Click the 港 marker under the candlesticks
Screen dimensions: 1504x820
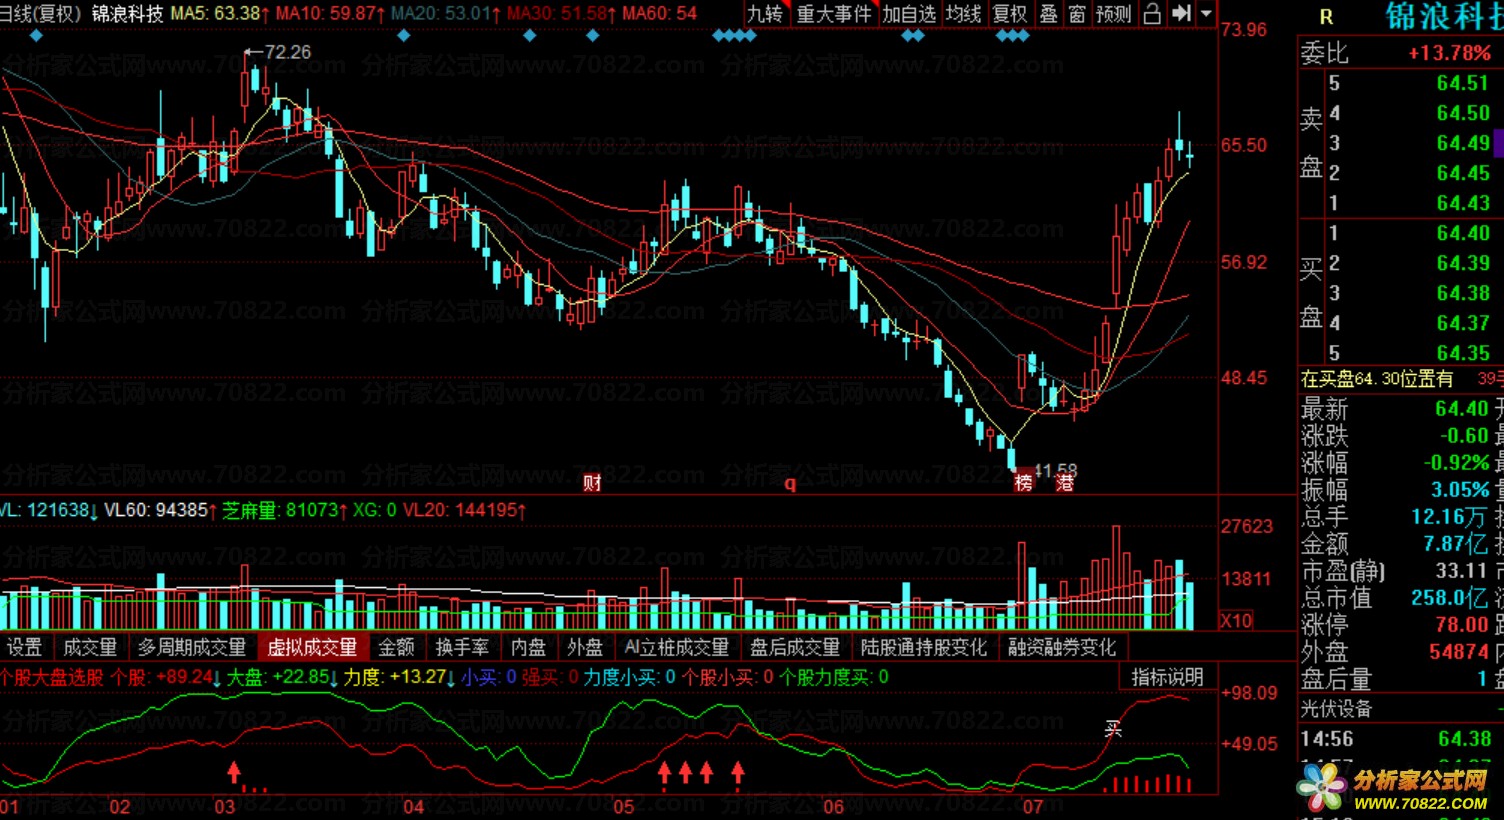point(1064,483)
